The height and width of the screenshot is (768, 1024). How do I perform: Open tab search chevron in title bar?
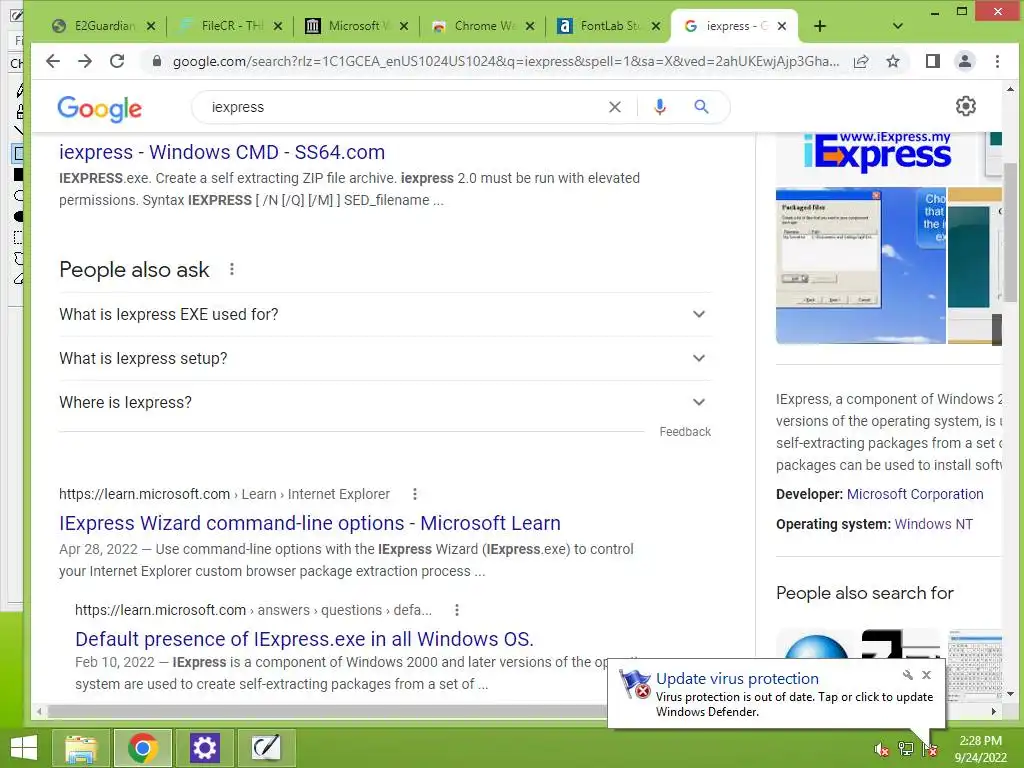click(898, 26)
